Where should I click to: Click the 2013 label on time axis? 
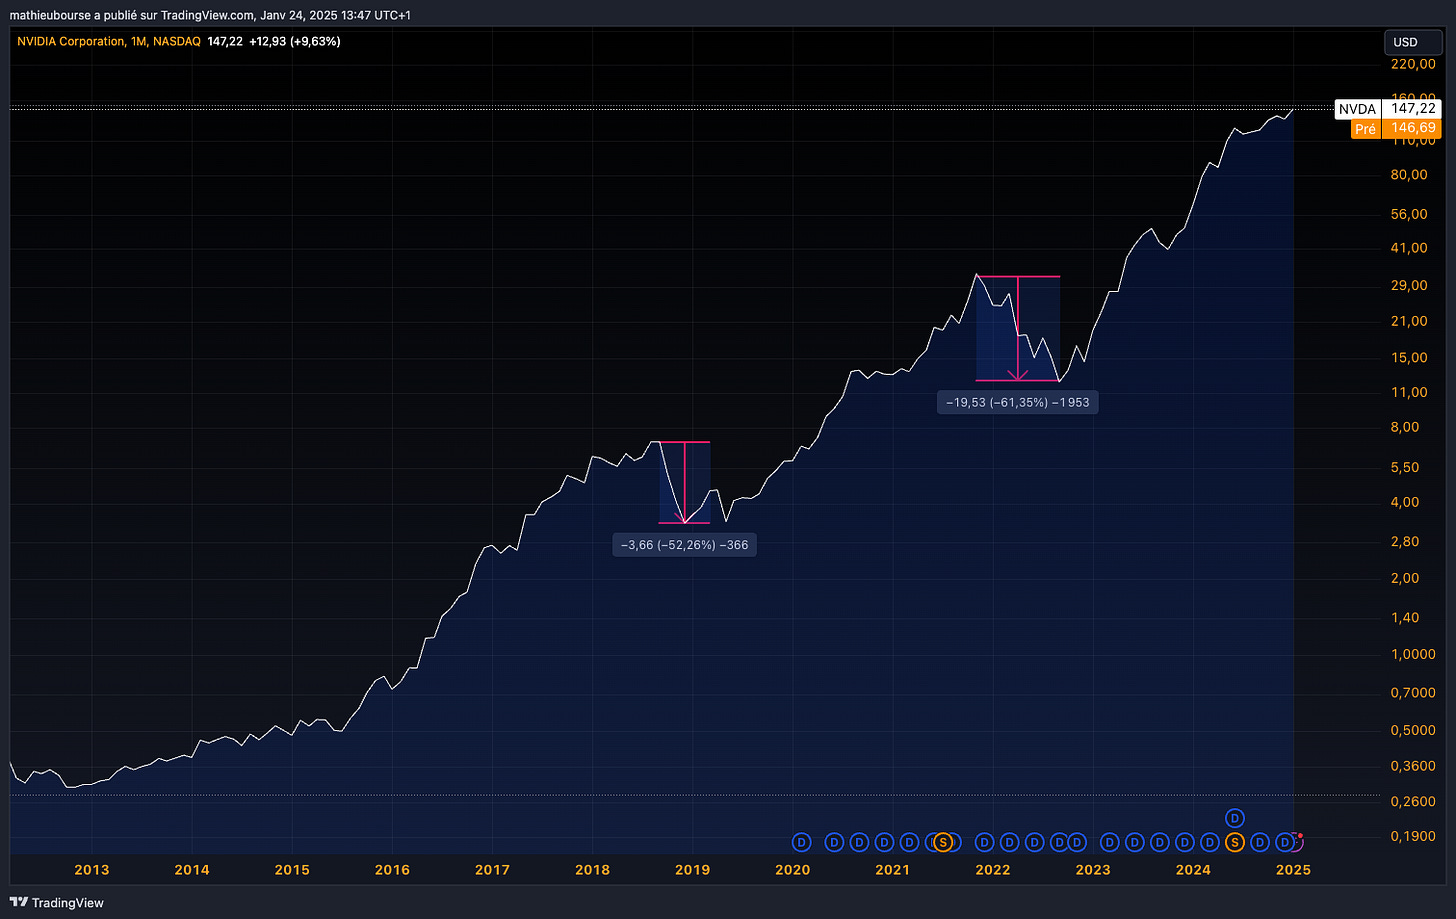tap(92, 869)
